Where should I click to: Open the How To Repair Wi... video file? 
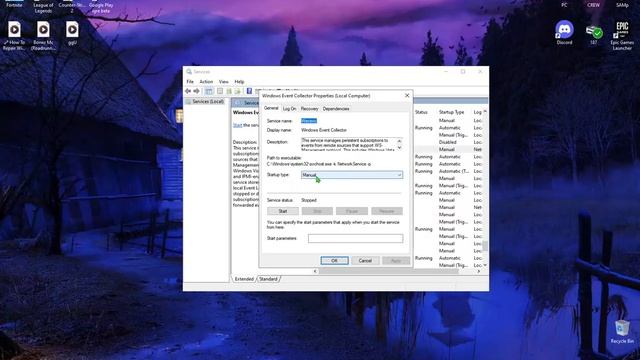(14, 35)
